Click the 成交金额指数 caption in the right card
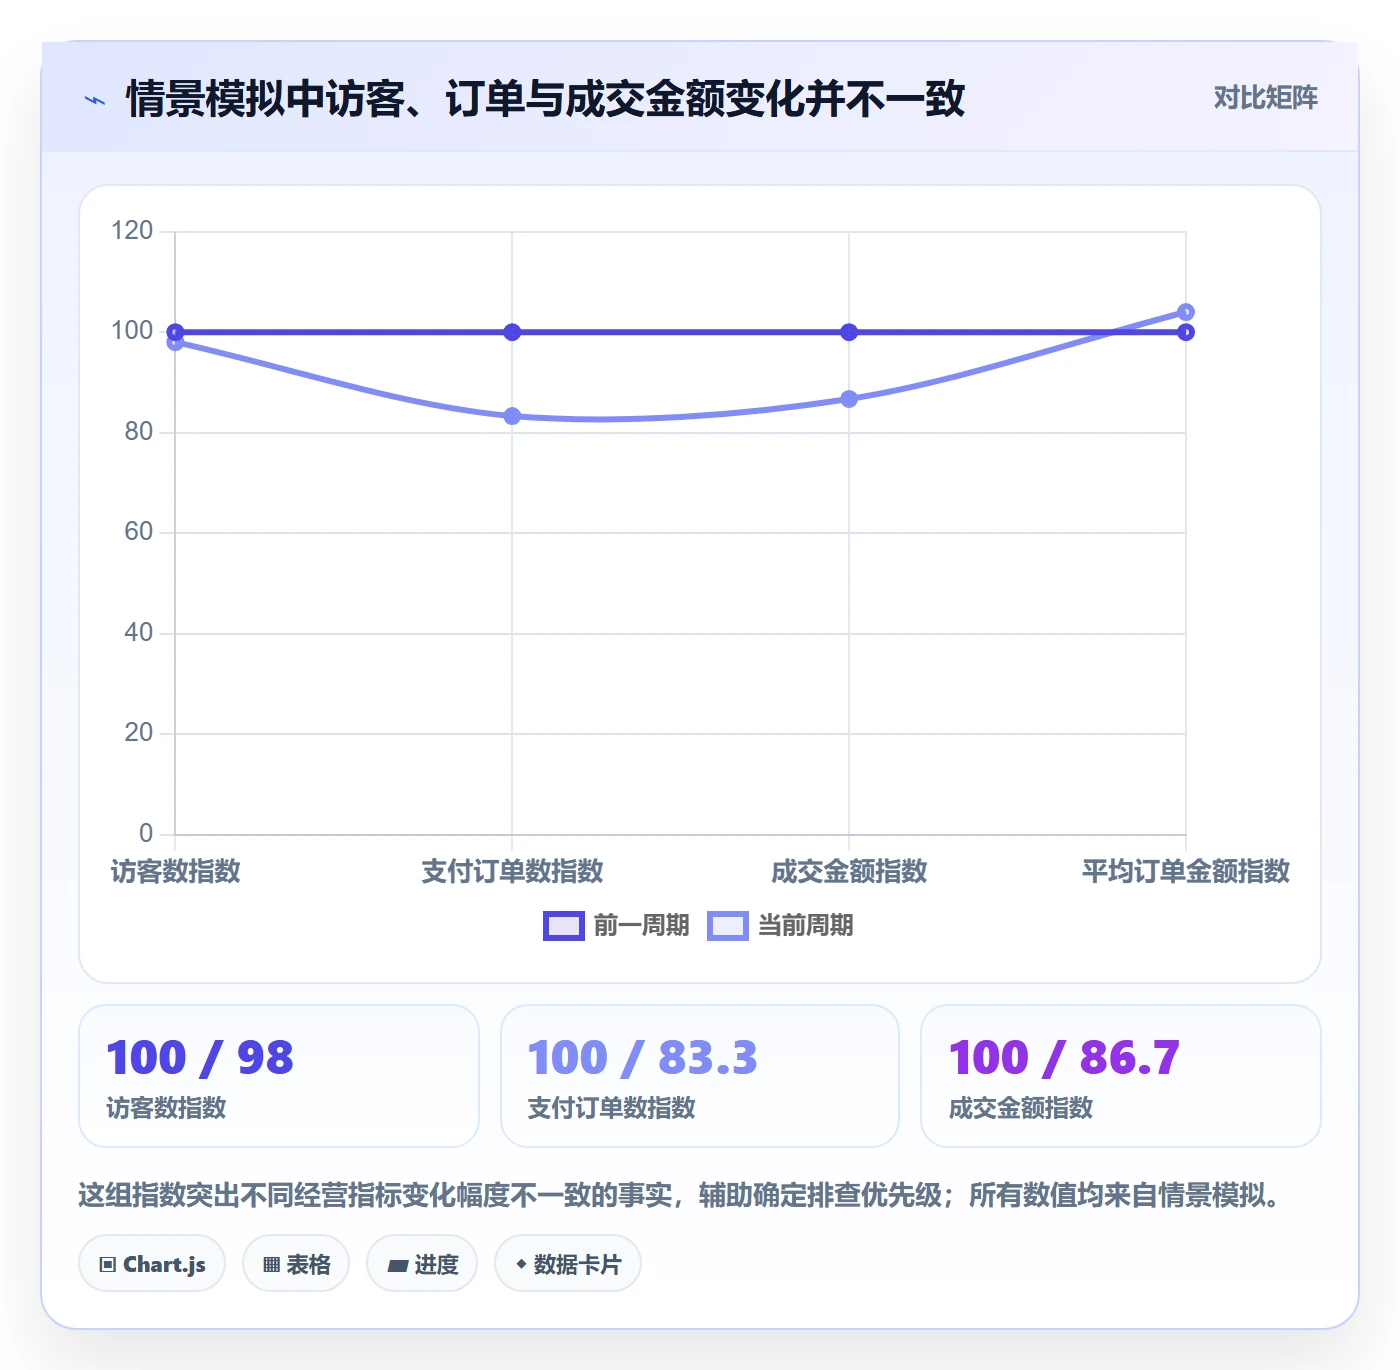 tap(1020, 1108)
